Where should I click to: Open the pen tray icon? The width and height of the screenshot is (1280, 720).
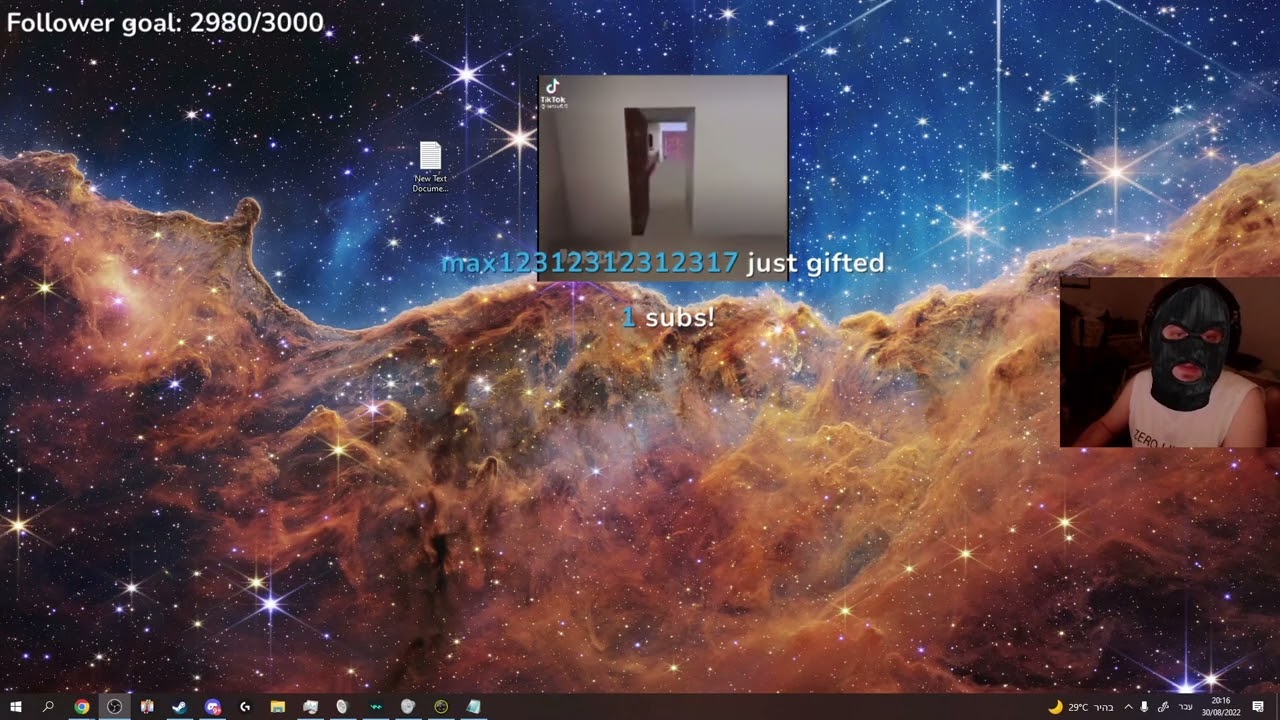(x=1163, y=707)
